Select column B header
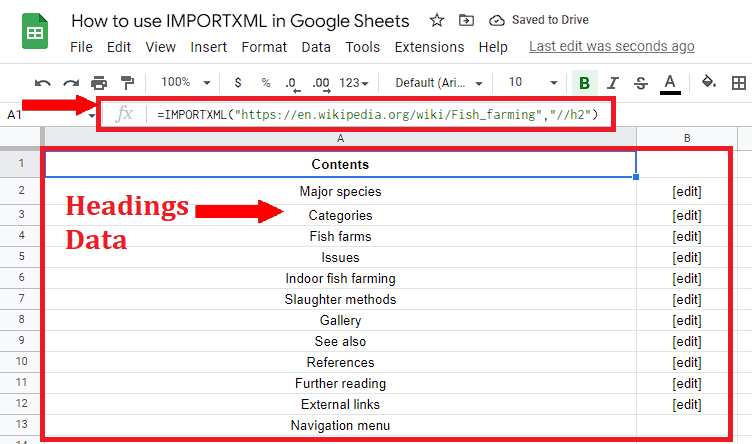Viewport: 752px width, 444px height. point(687,138)
